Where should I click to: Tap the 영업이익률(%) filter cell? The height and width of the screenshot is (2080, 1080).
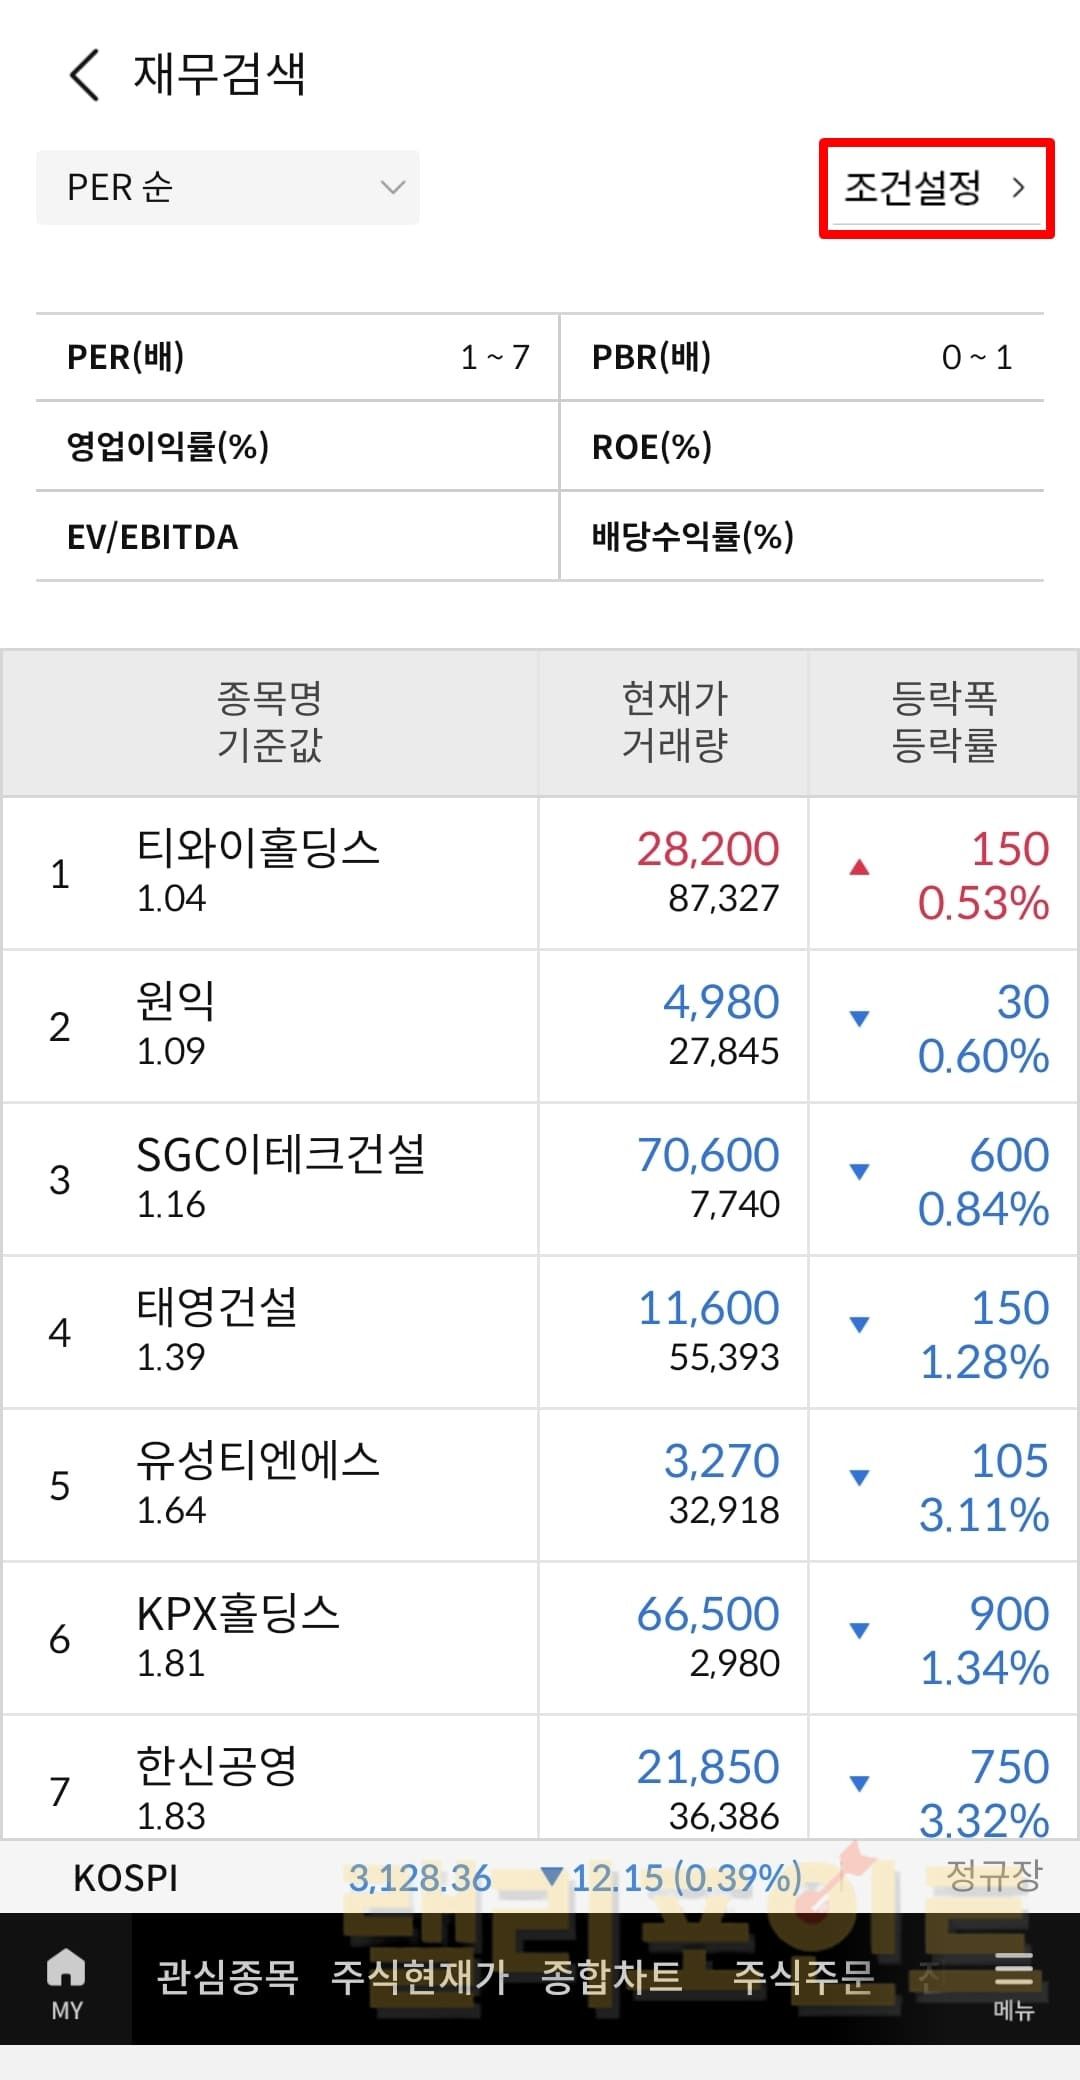pos(297,446)
